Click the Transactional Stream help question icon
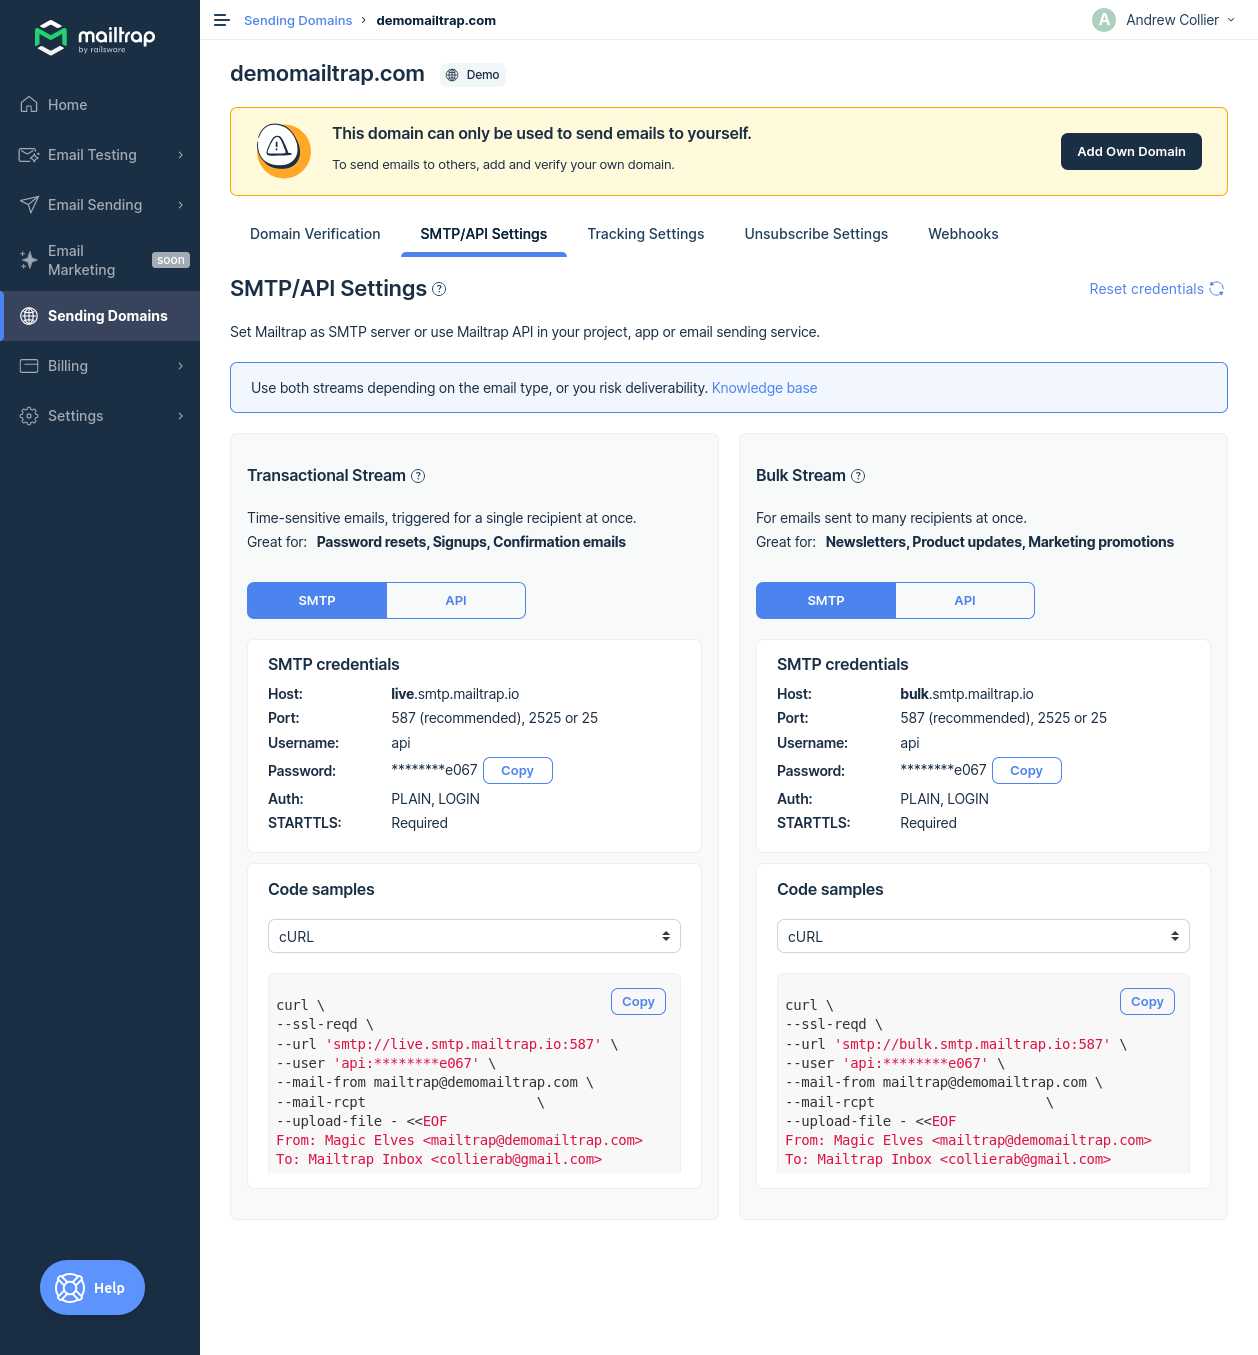This screenshot has height=1355, width=1258. (x=418, y=476)
